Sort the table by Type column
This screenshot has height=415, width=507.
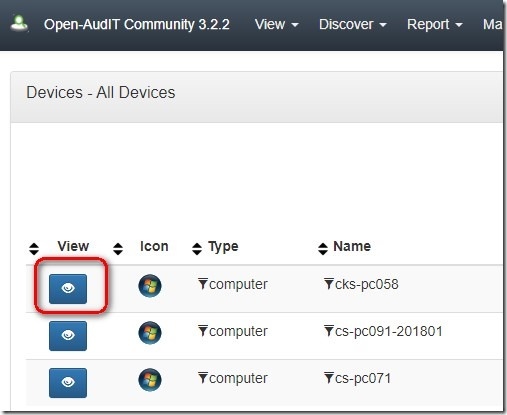(x=197, y=249)
